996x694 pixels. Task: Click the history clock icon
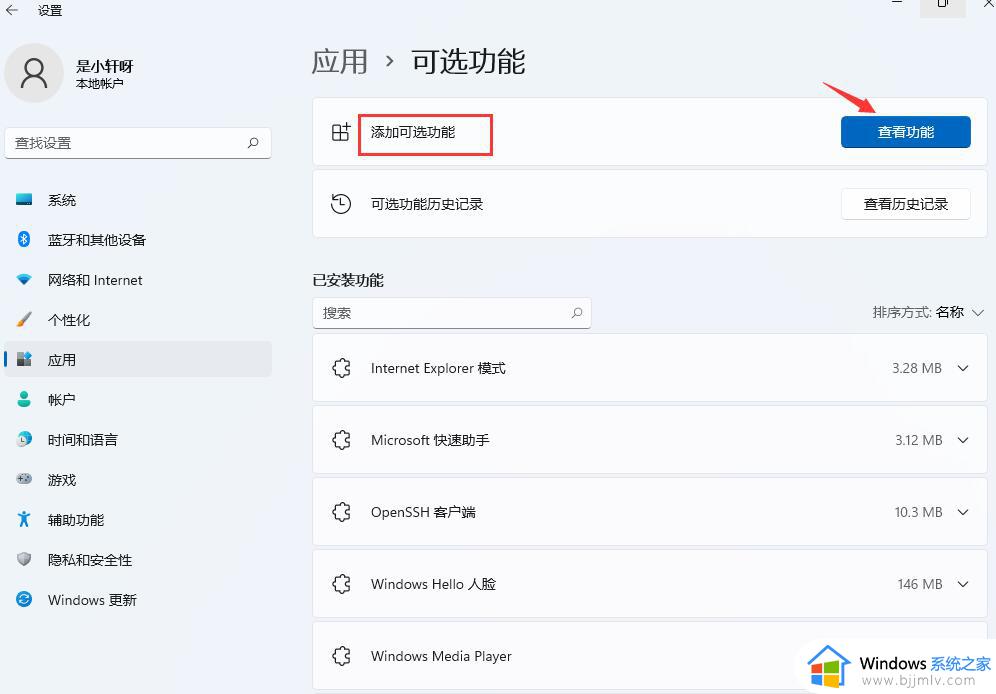click(341, 204)
